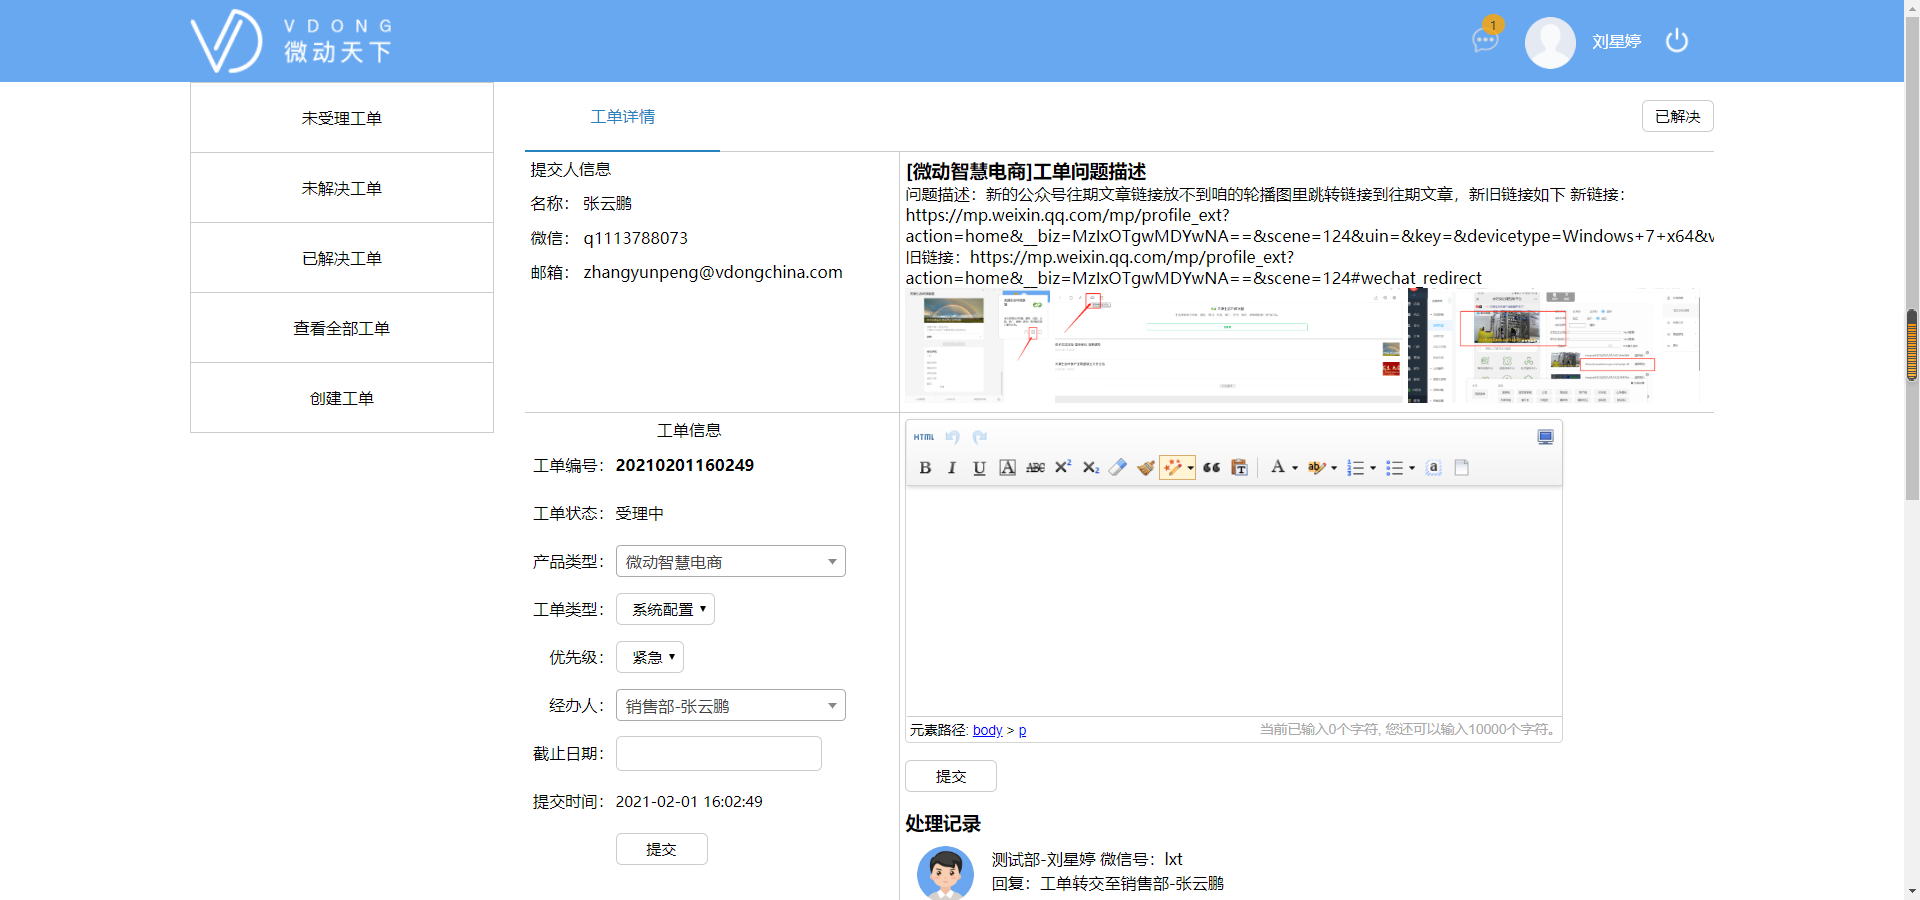1920x900 pixels.
Task: Click the VDONG logo
Action: 291,41
